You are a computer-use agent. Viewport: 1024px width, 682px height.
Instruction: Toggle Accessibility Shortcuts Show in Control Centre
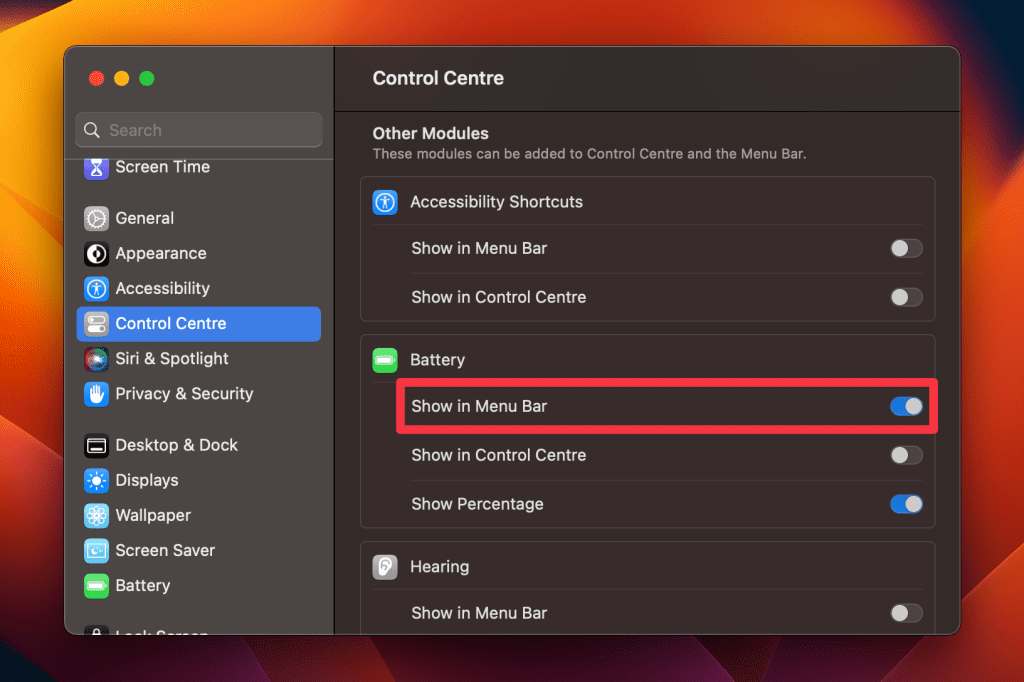click(906, 297)
